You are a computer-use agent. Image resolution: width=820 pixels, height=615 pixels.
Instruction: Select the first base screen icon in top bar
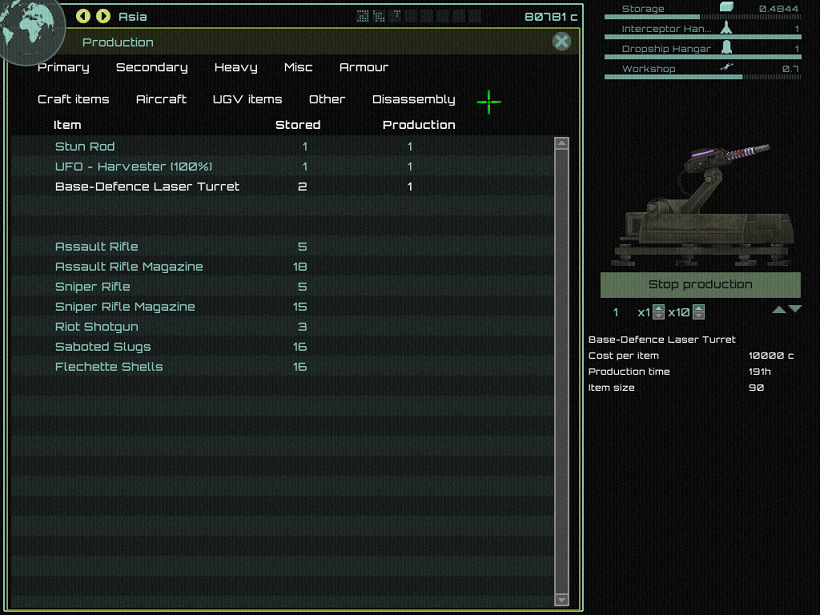pyautogui.click(x=363, y=16)
